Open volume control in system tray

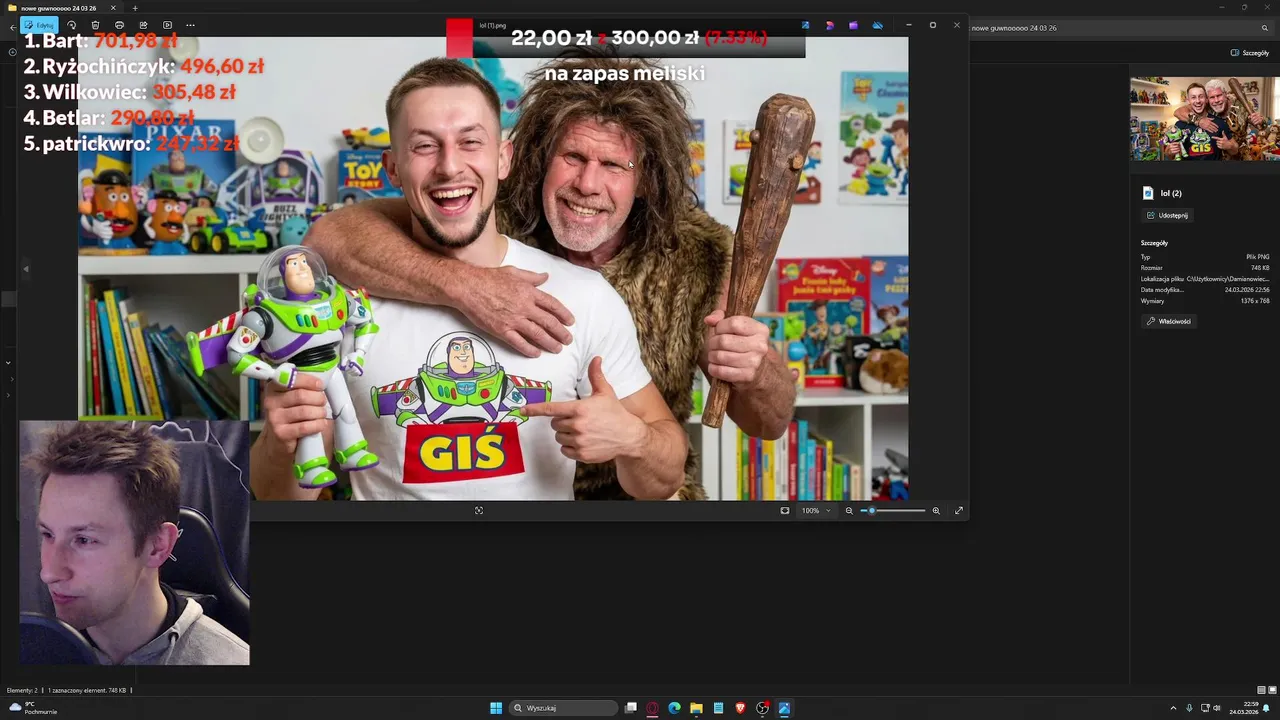[x=1217, y=708]
